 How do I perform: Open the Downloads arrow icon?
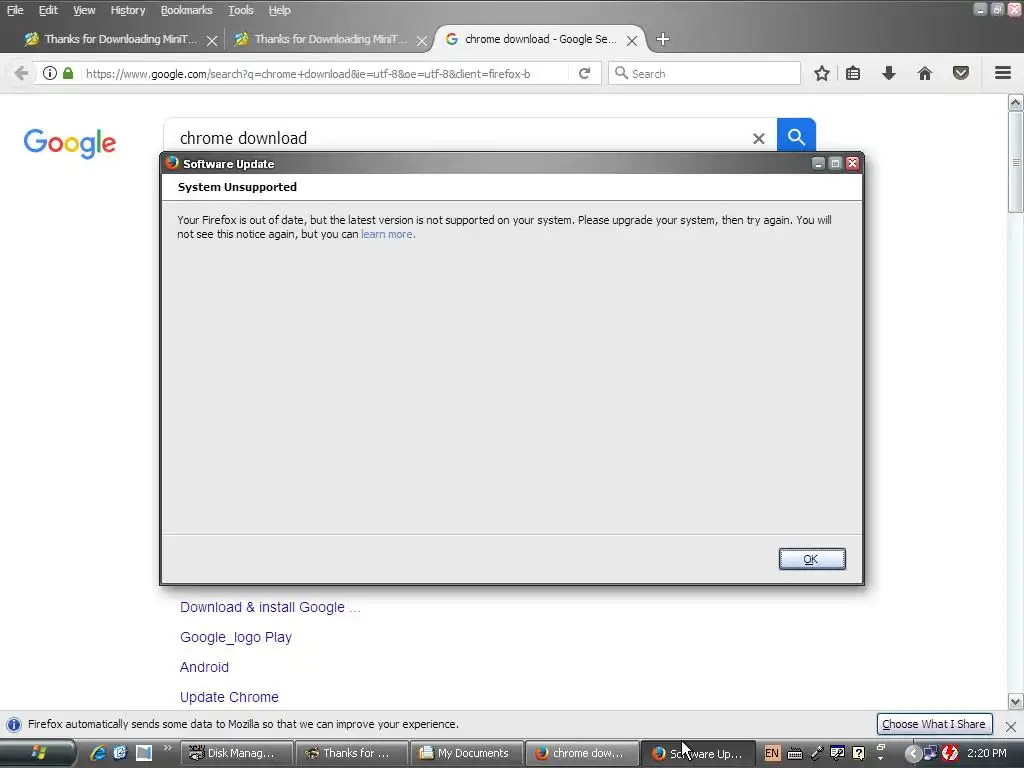point(888,73)
